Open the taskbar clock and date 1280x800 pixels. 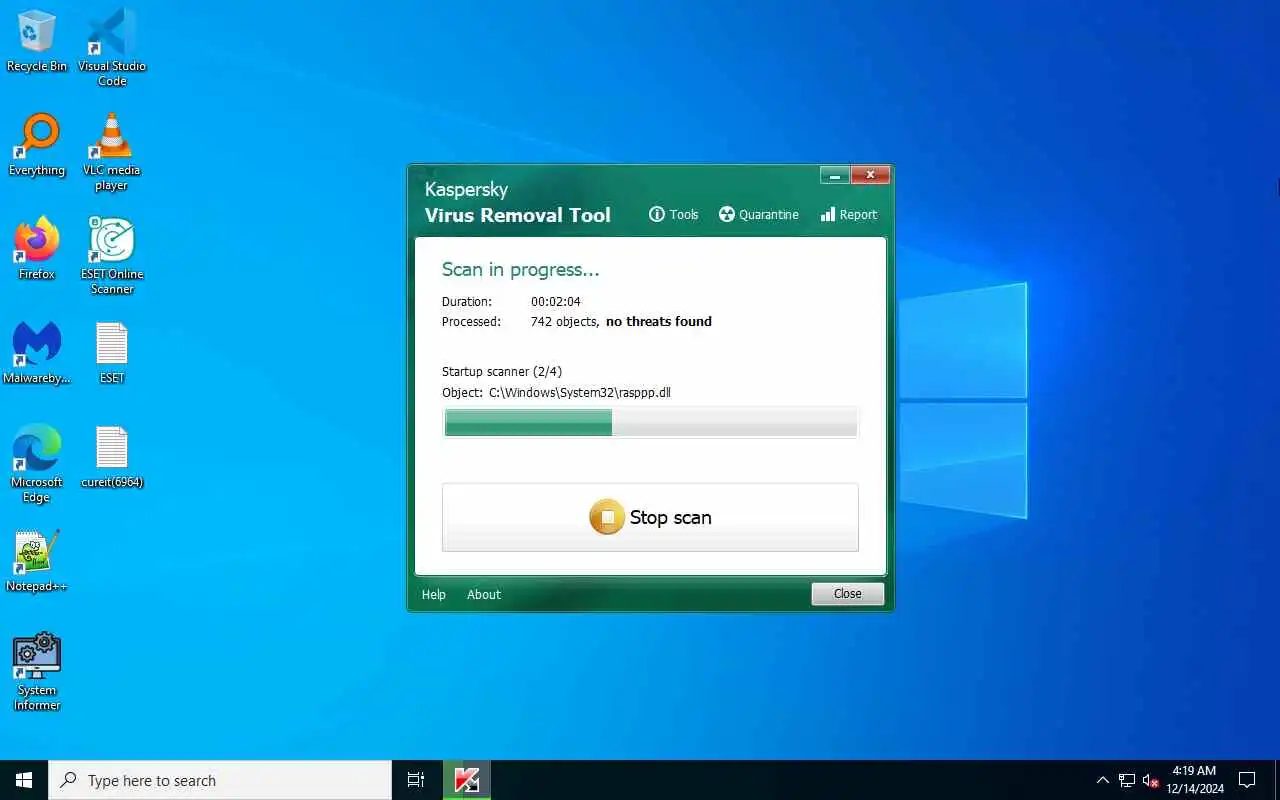1194,780
